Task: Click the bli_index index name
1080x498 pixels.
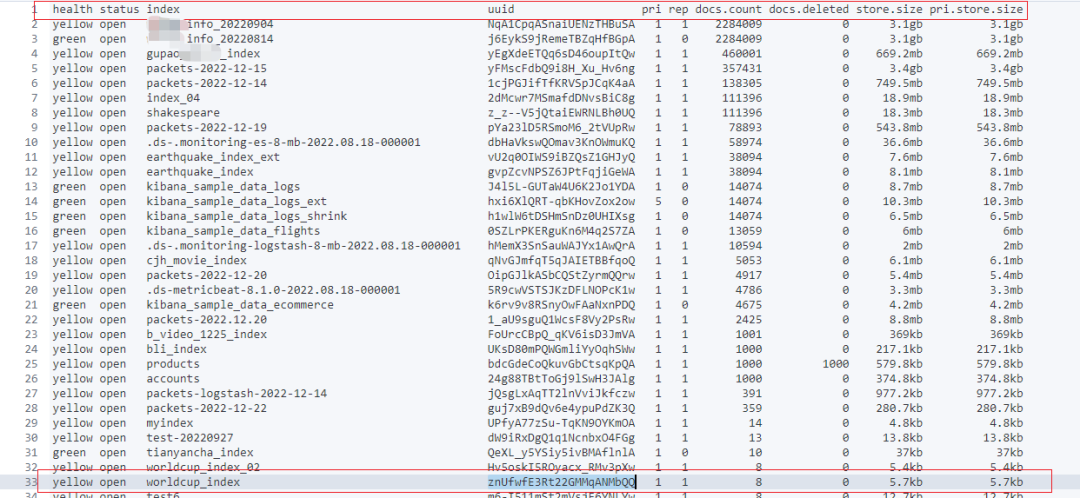Action: click(176, 349)
